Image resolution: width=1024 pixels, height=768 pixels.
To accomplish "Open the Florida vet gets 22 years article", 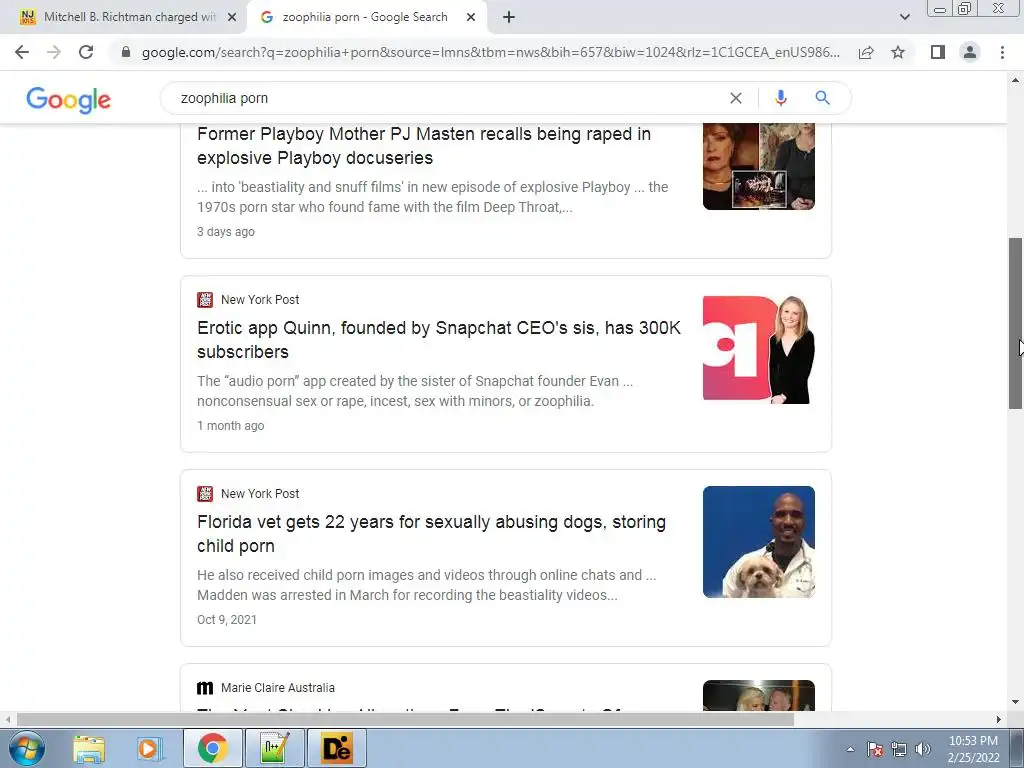I will (x=431, y=534).
